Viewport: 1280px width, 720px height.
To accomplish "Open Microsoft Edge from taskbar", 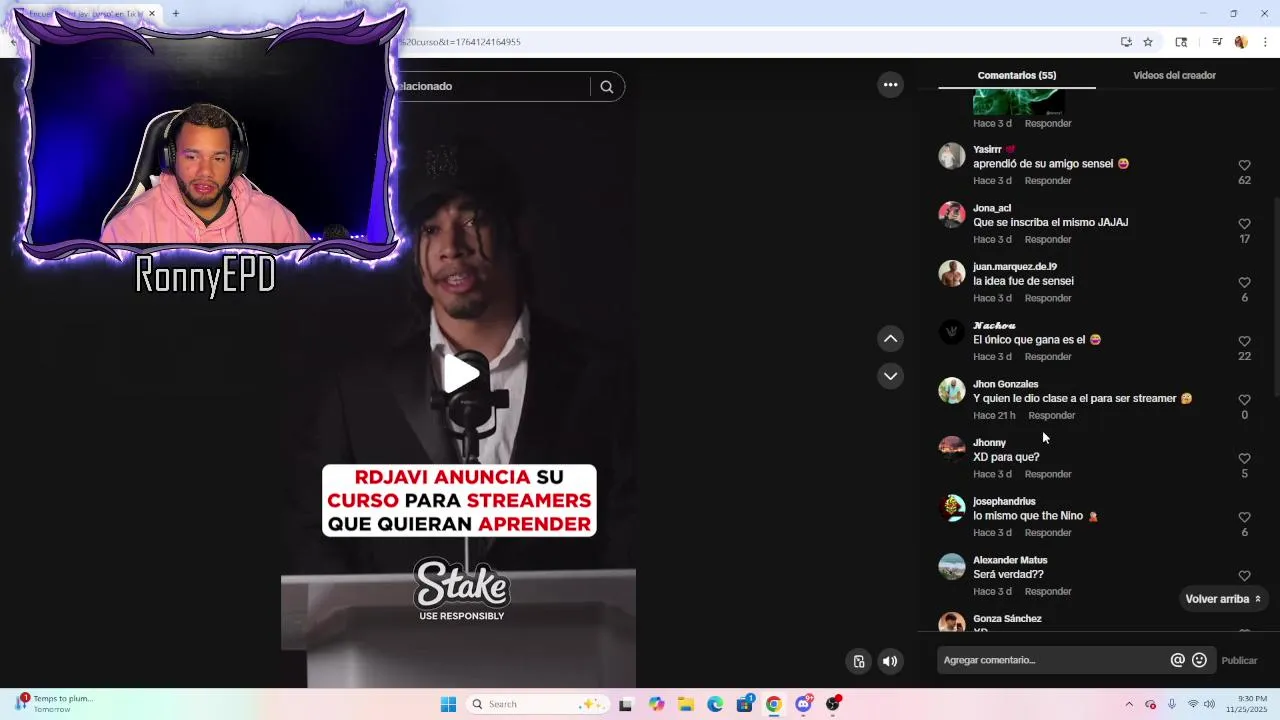I will click(715, 704).
